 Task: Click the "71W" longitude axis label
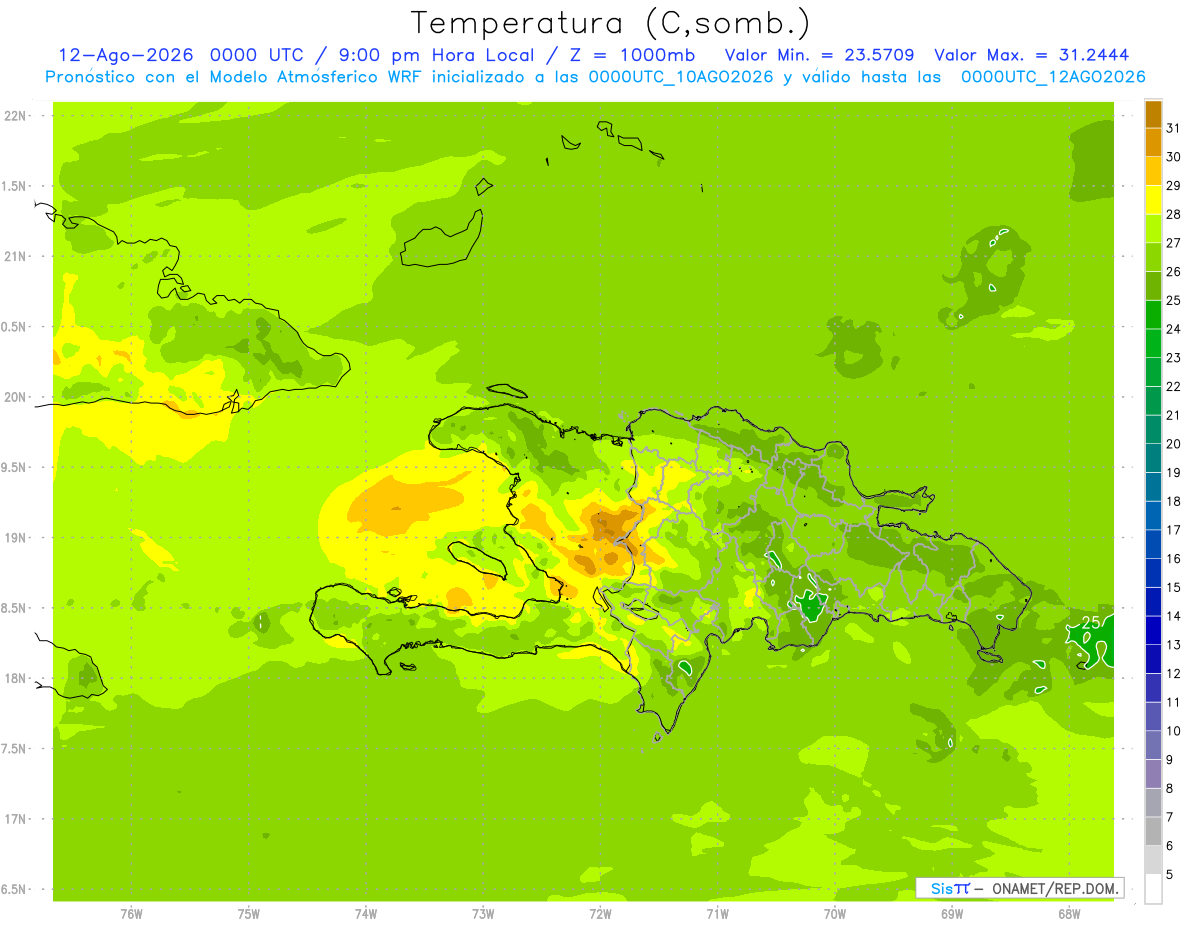pos(717,914)
